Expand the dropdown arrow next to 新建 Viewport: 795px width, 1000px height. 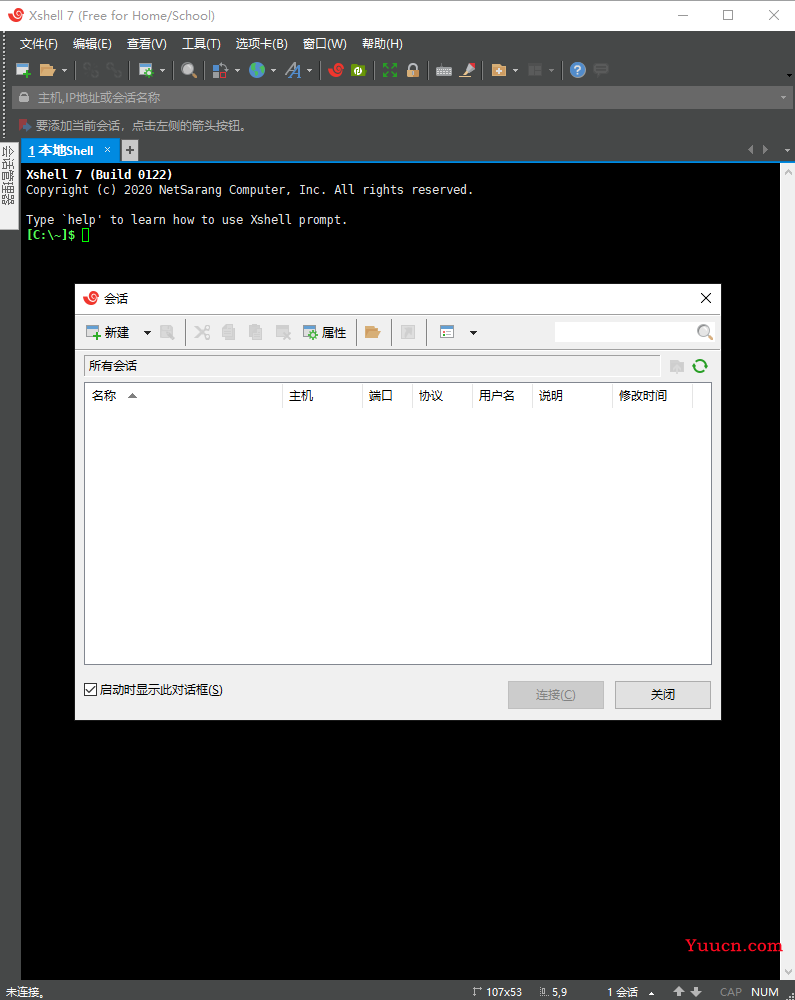pos(147,332)
